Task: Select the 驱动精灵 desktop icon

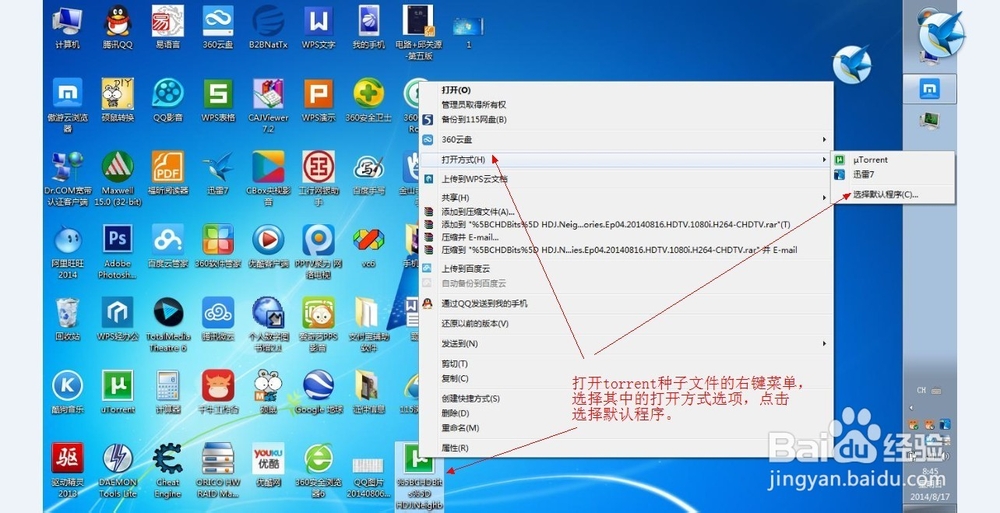Action: pos(67,470)
